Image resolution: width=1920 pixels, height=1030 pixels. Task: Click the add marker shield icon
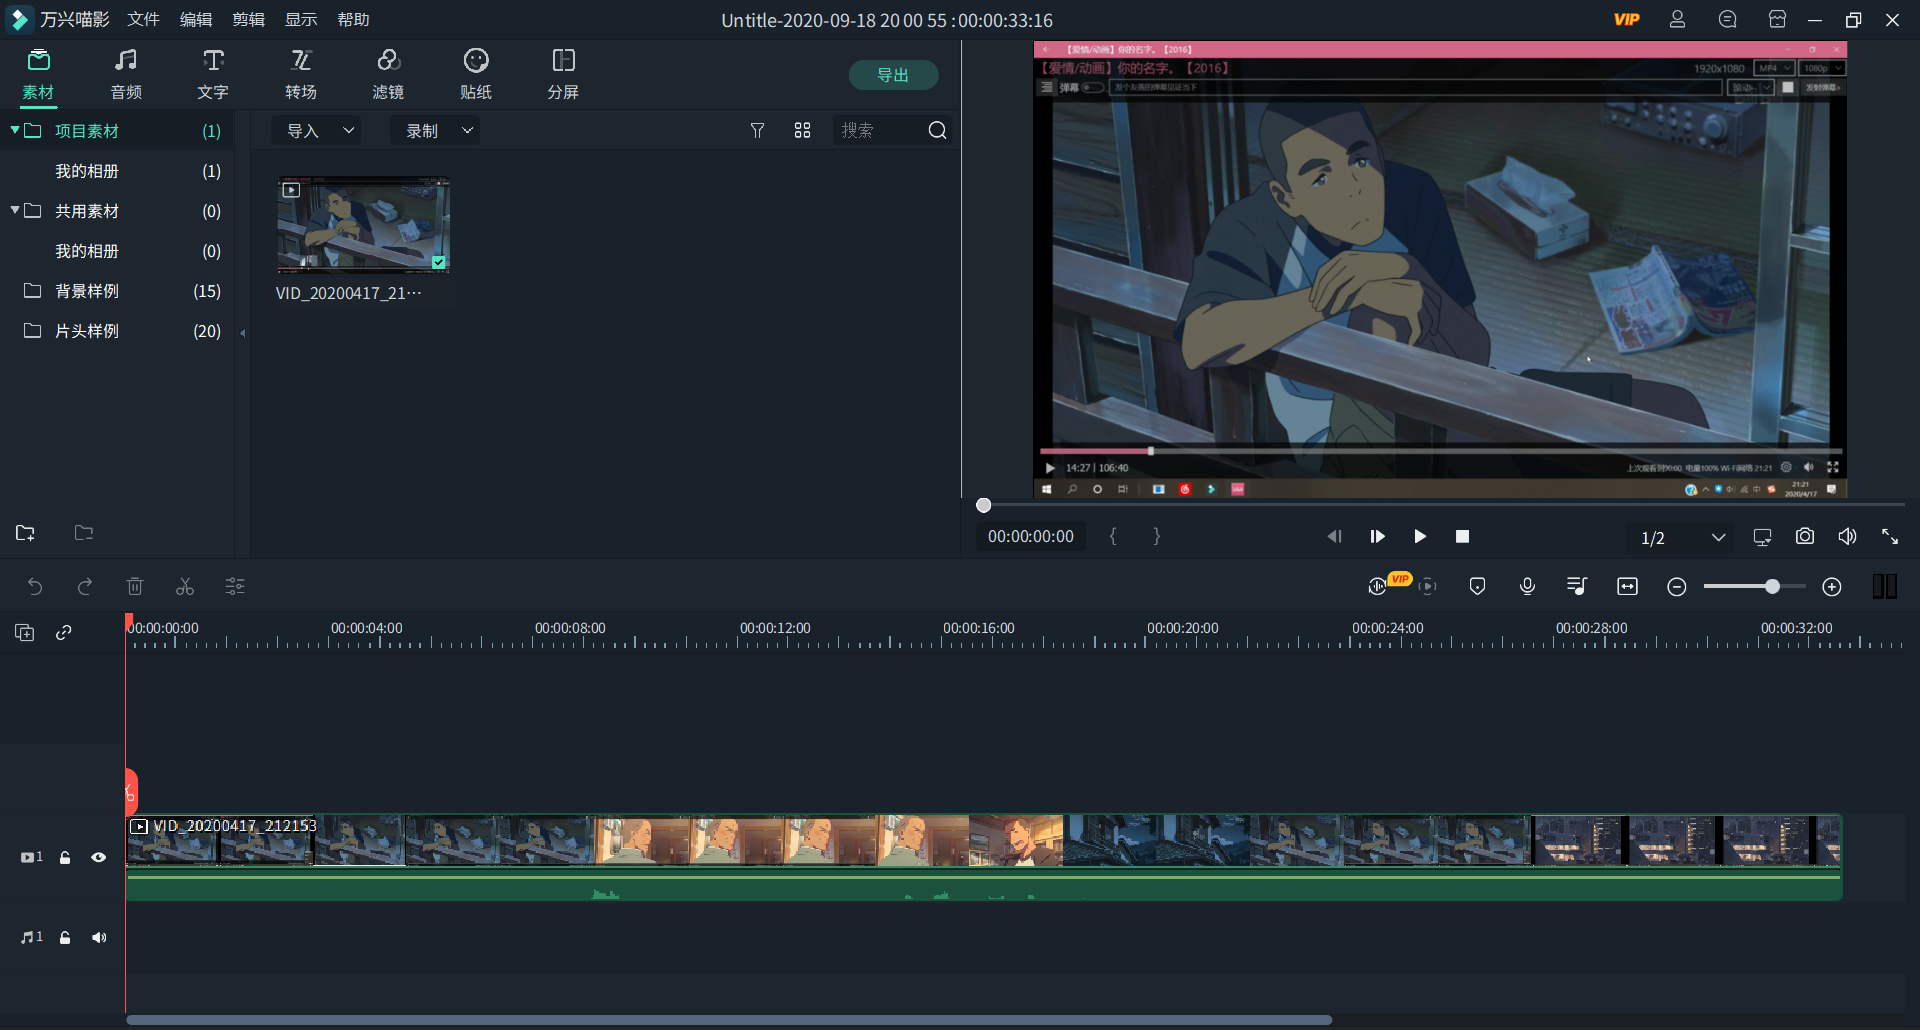pyautogui.click(x=1477, y=587)
